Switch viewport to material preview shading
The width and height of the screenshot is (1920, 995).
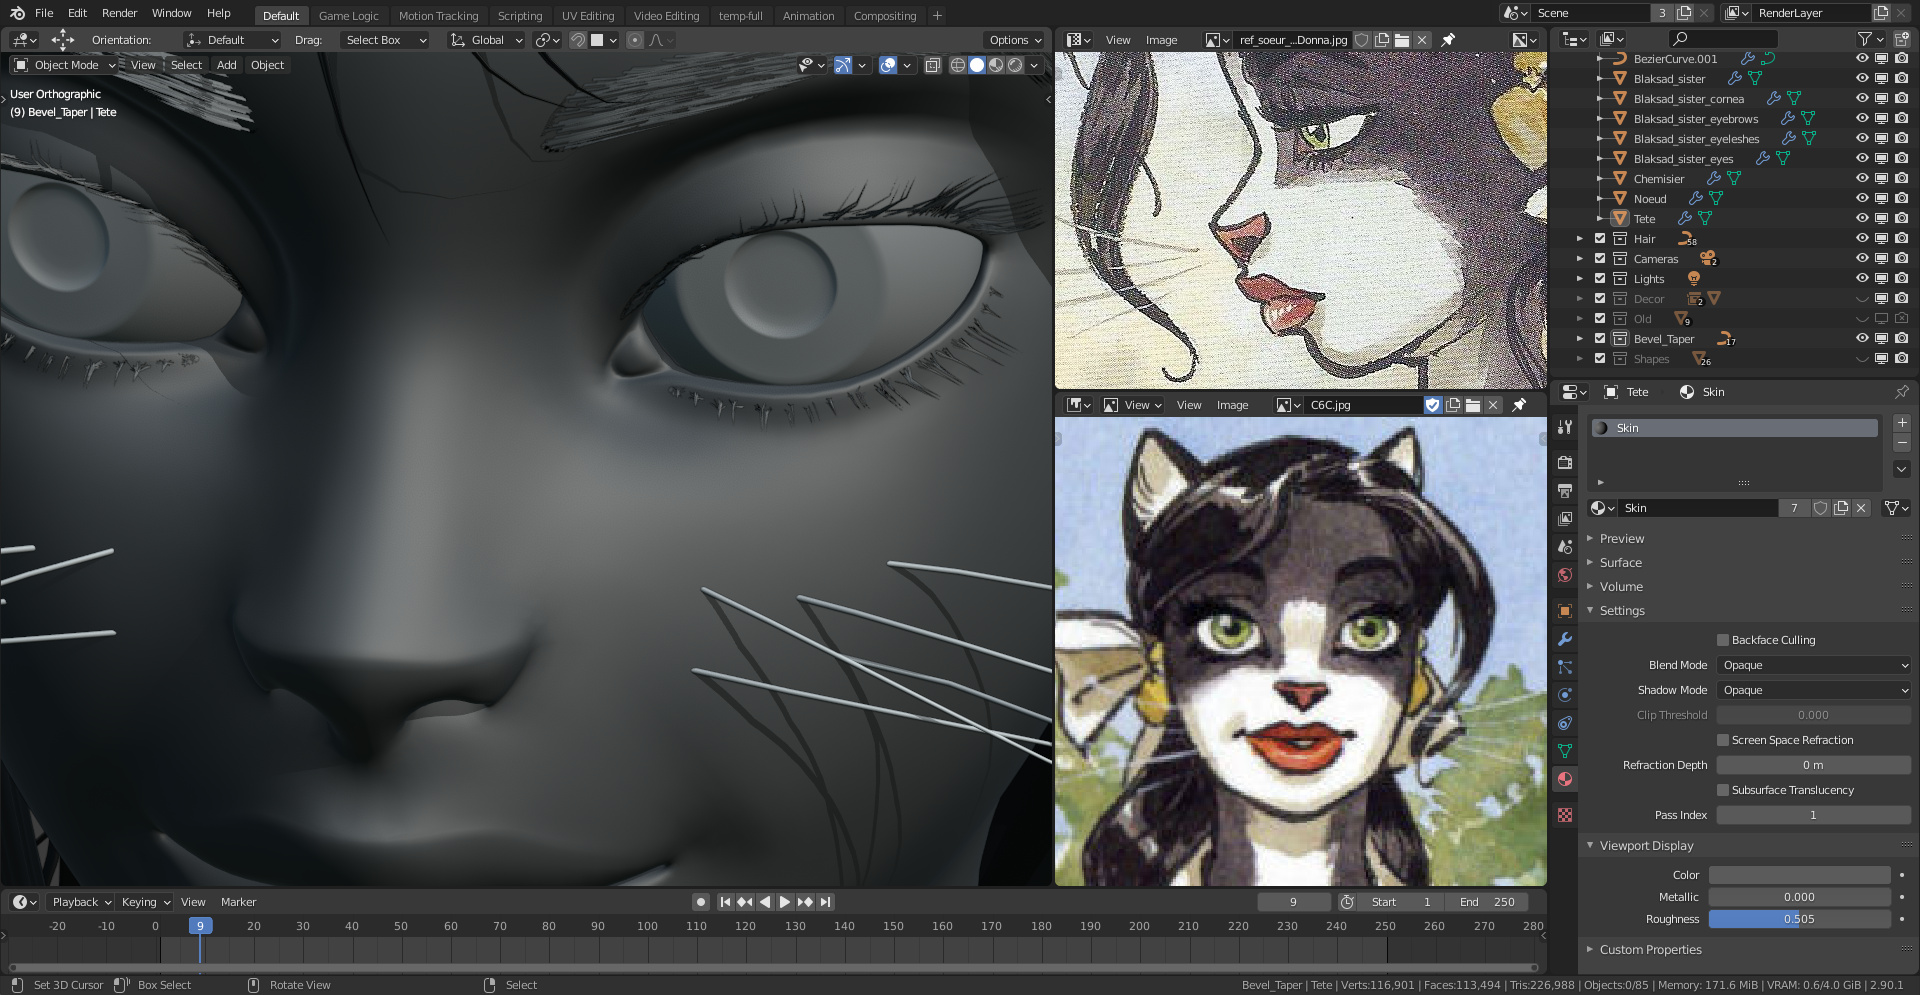click(x=996, y=65)
